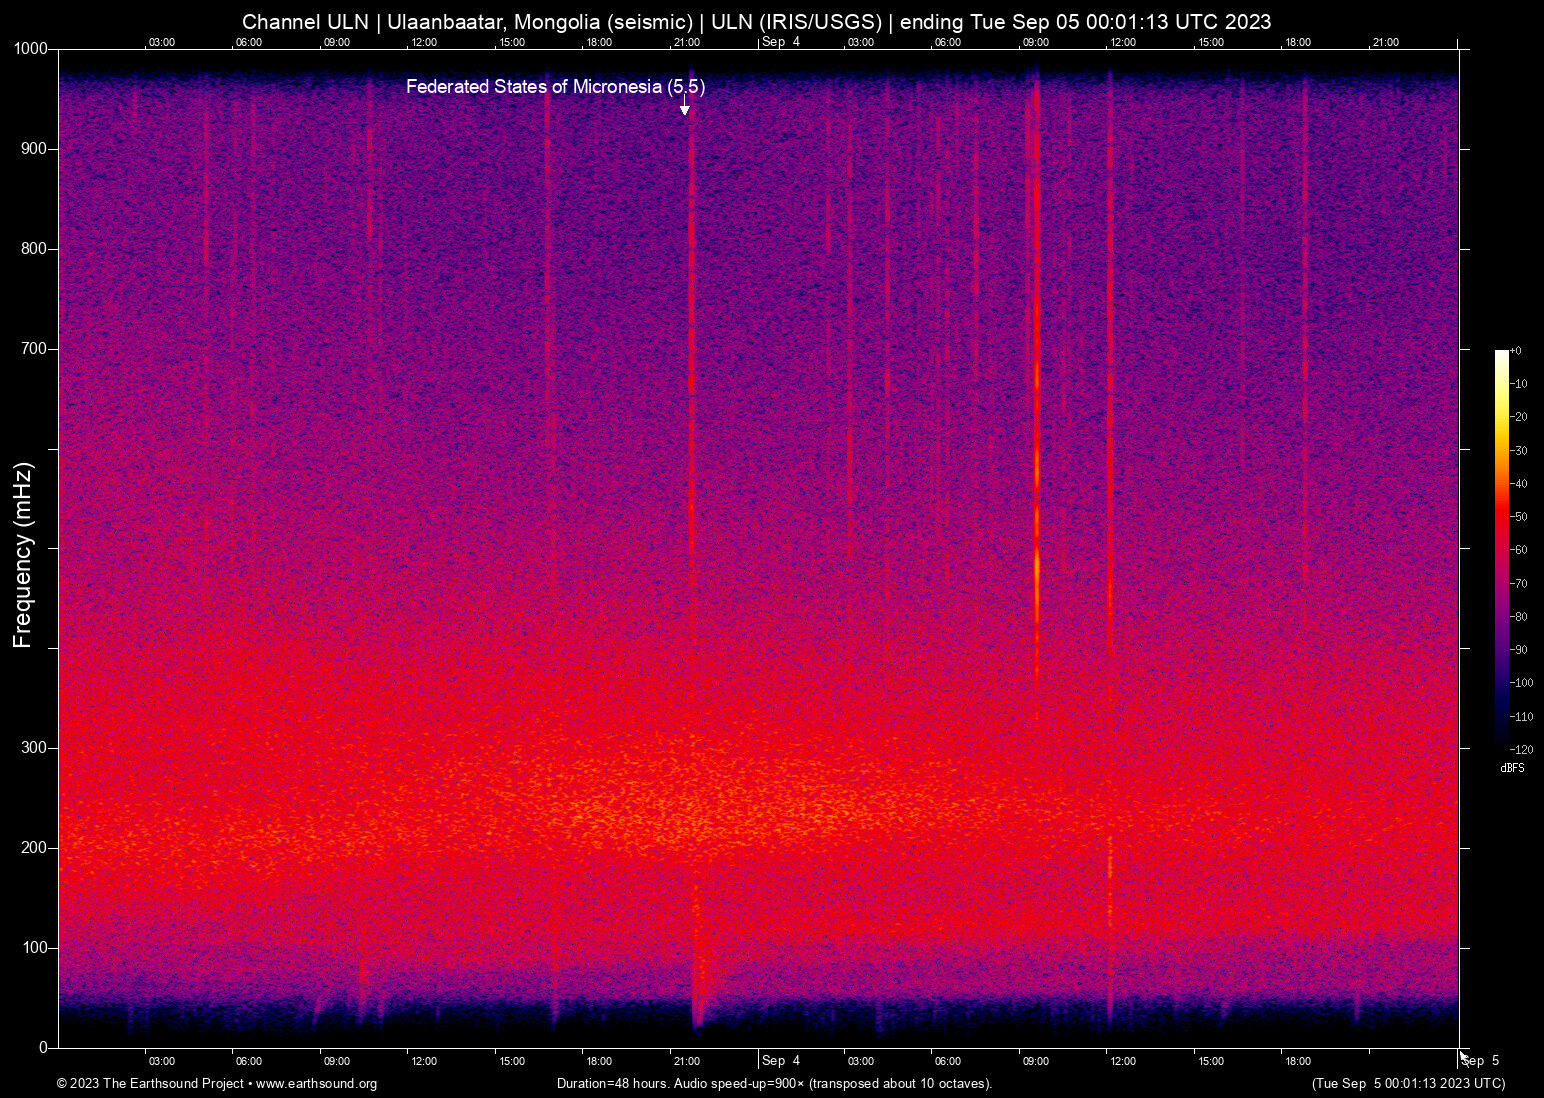Click the vertical streak near 12:00 on Sep 4
The width and height of the screenshot is (1544, 1098).
pos(1109,550)
